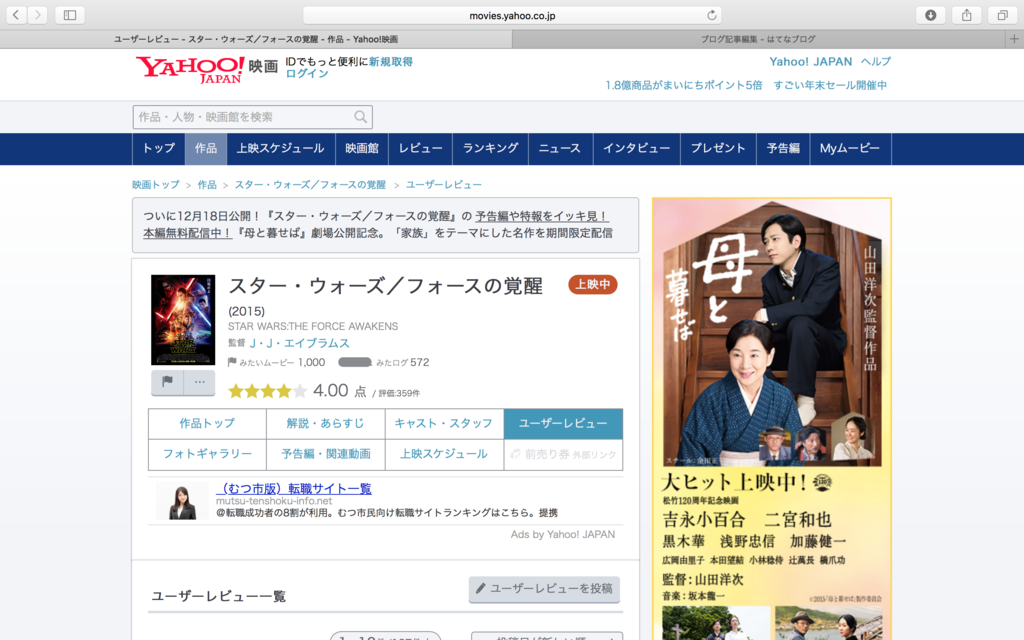The image size is (1024, 640).
Task: Click the Ads by Yahoo! JAPAN label
Action: pos(562,534)
